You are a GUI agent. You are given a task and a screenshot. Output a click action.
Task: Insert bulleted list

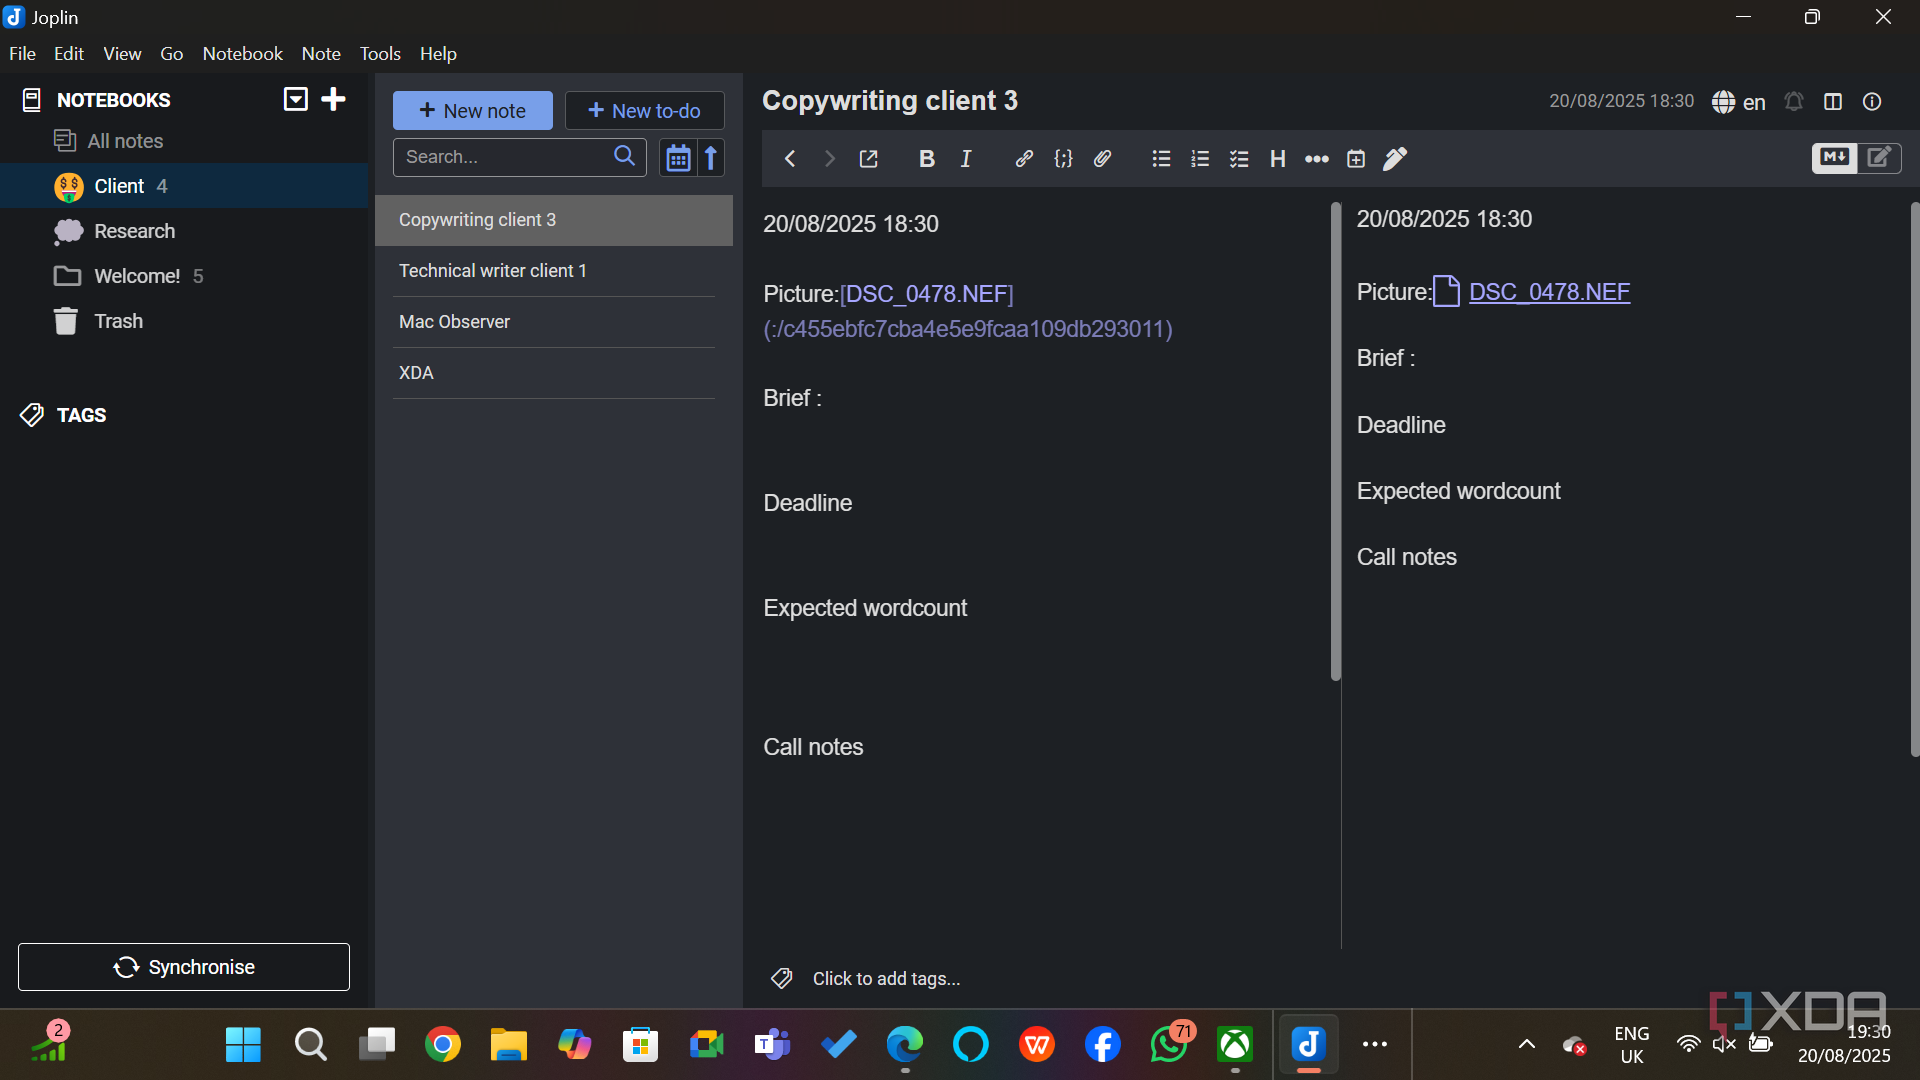tap(1161, 159)
